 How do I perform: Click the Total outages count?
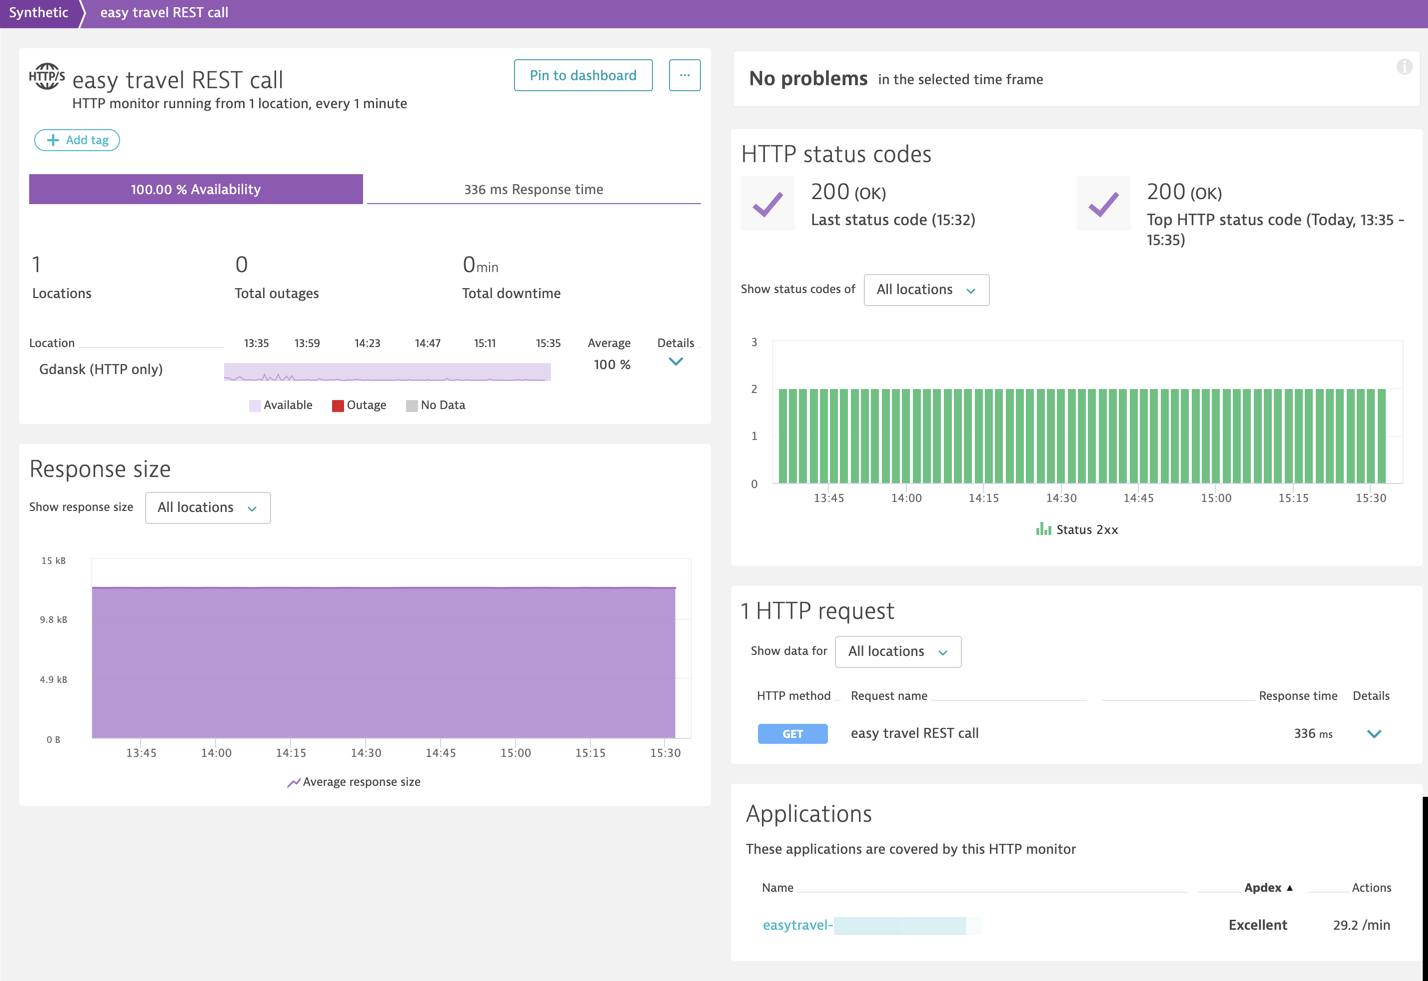[241, 265]
